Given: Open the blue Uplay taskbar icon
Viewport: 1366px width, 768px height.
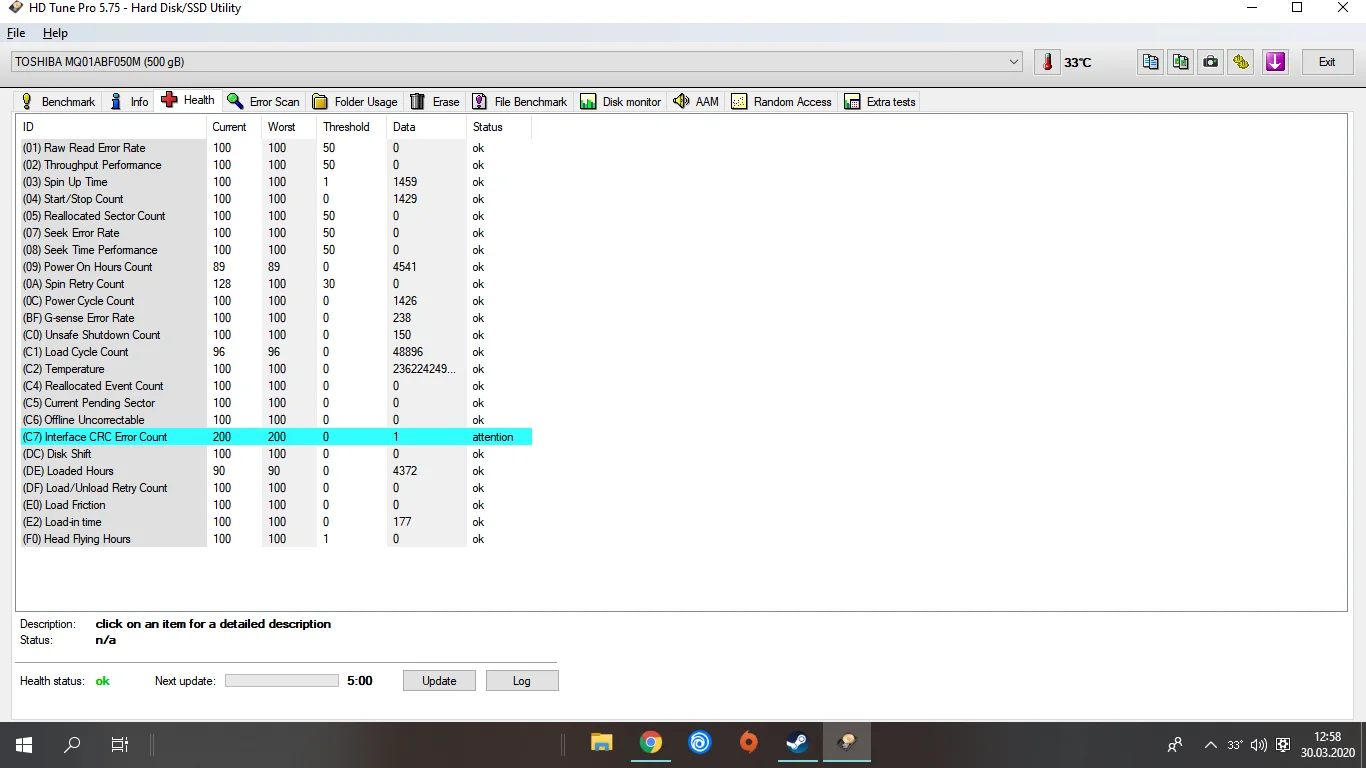Looking at the screenshot, I should (x=700, y=743).
